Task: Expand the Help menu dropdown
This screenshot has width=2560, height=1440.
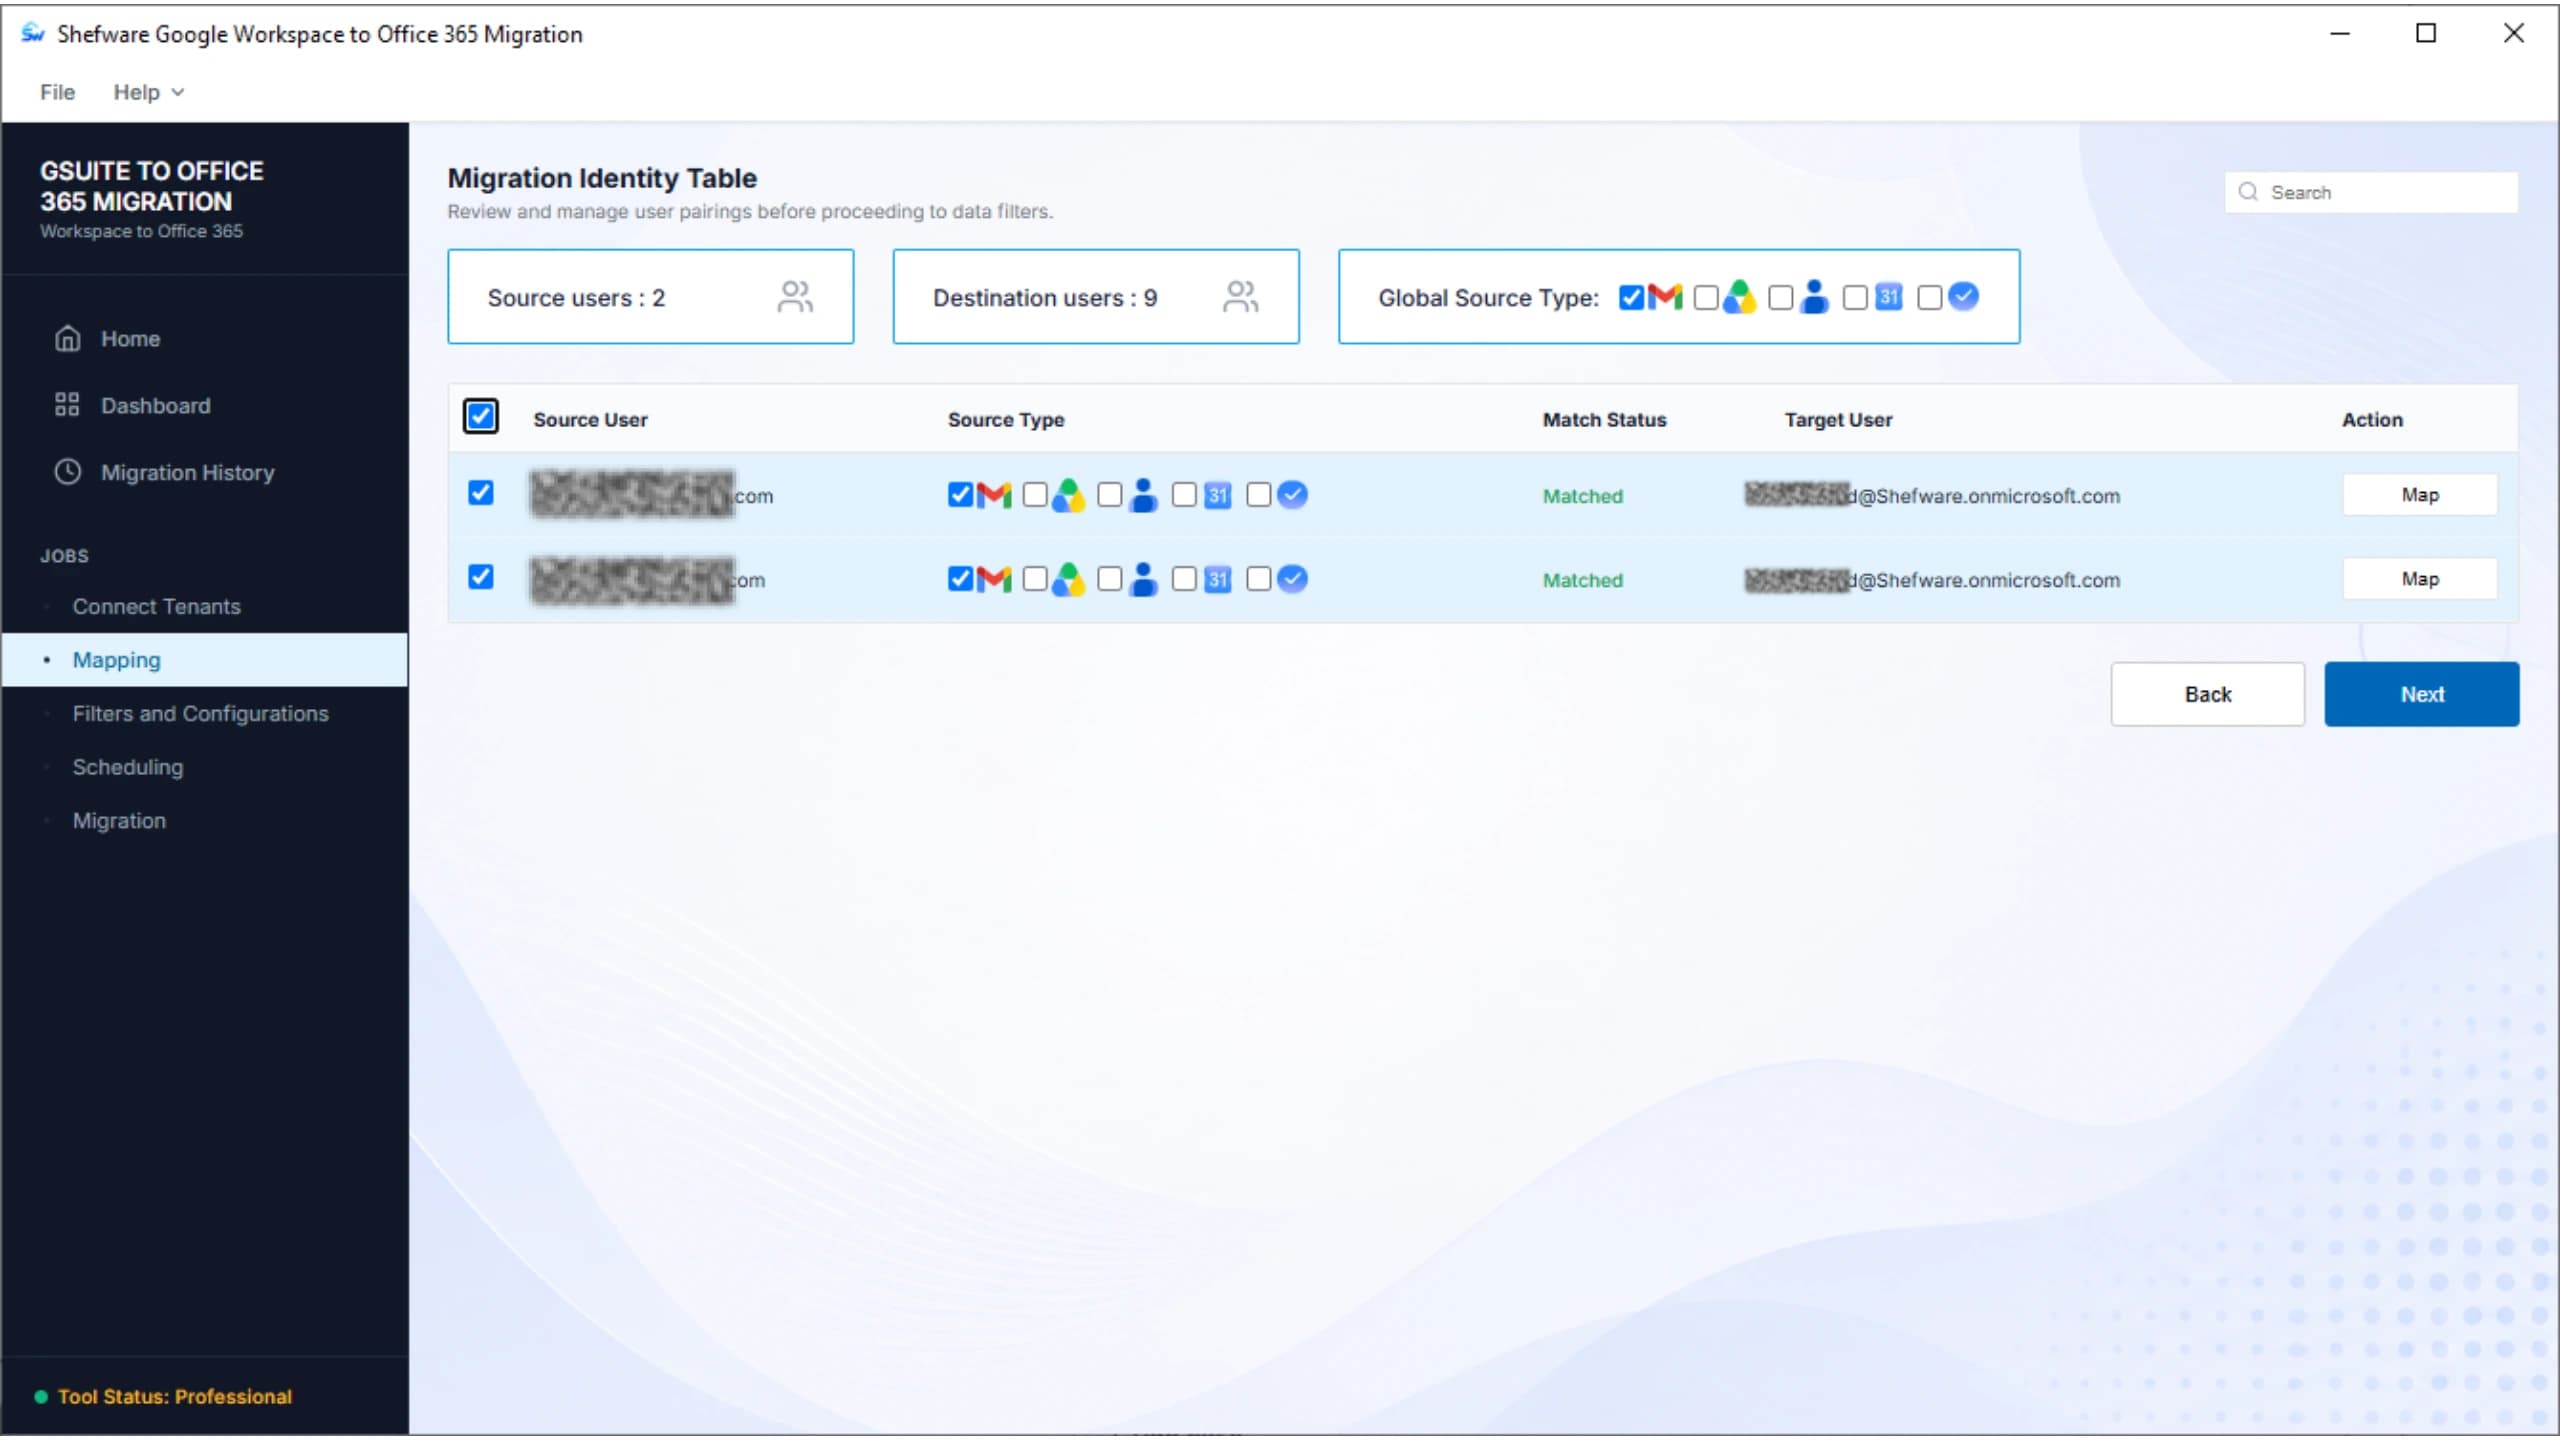Action: 149,92
